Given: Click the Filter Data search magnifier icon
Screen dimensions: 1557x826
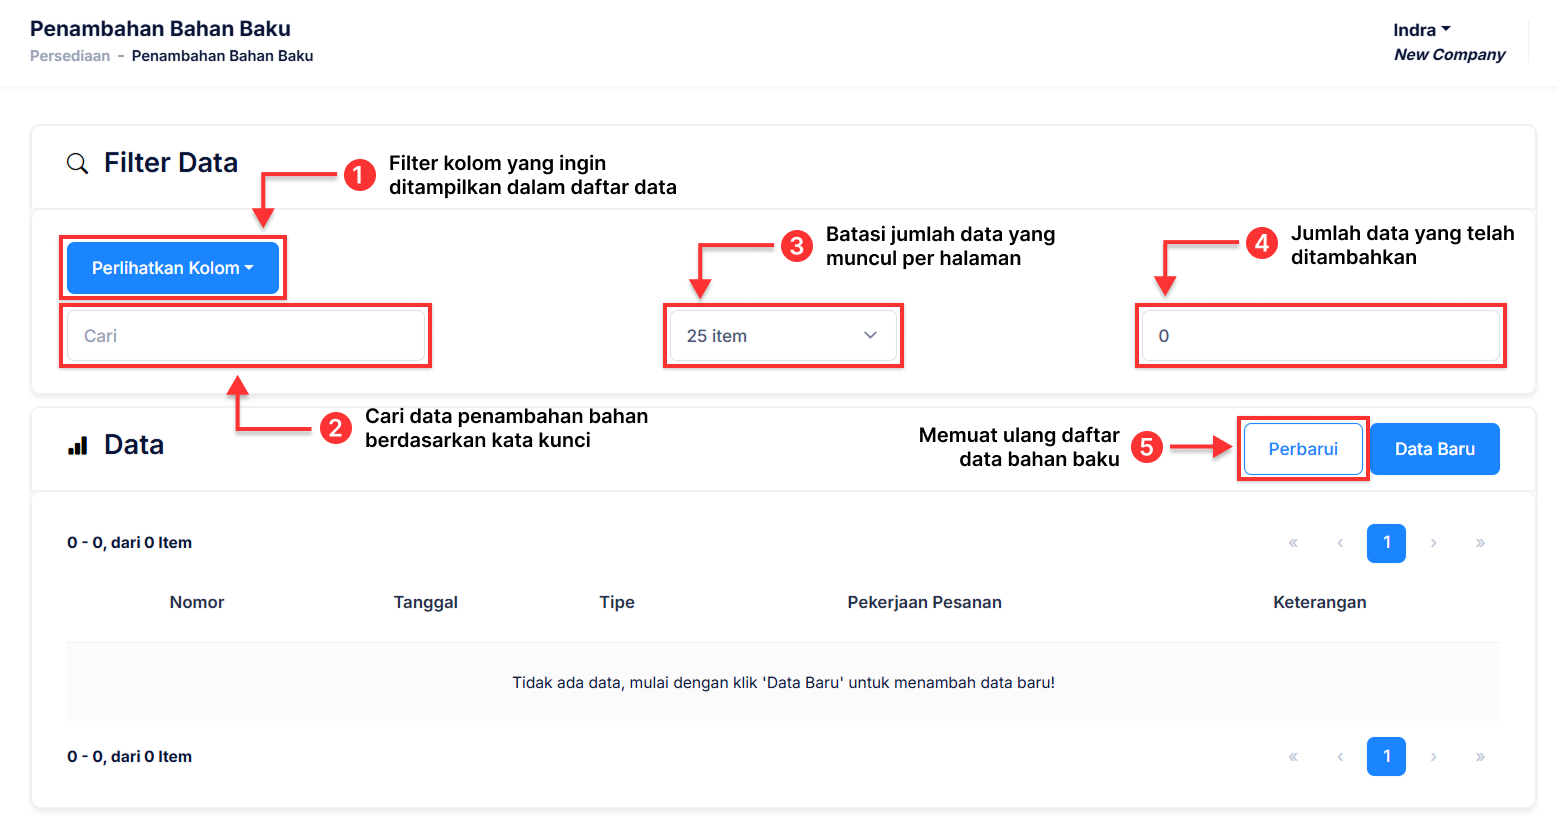Looking at the screenshot, I should pyautogui.click(x=77, y=163).
